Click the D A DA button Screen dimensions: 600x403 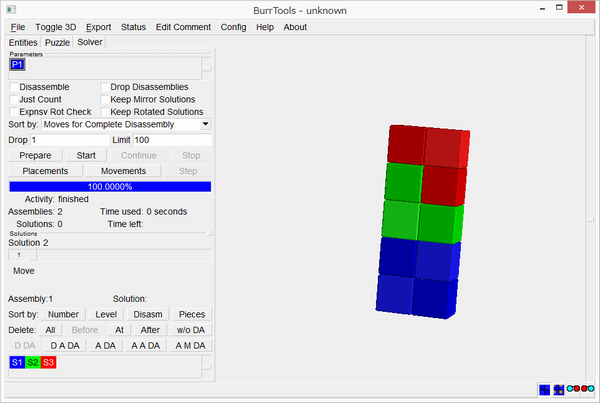coord(65,346)
